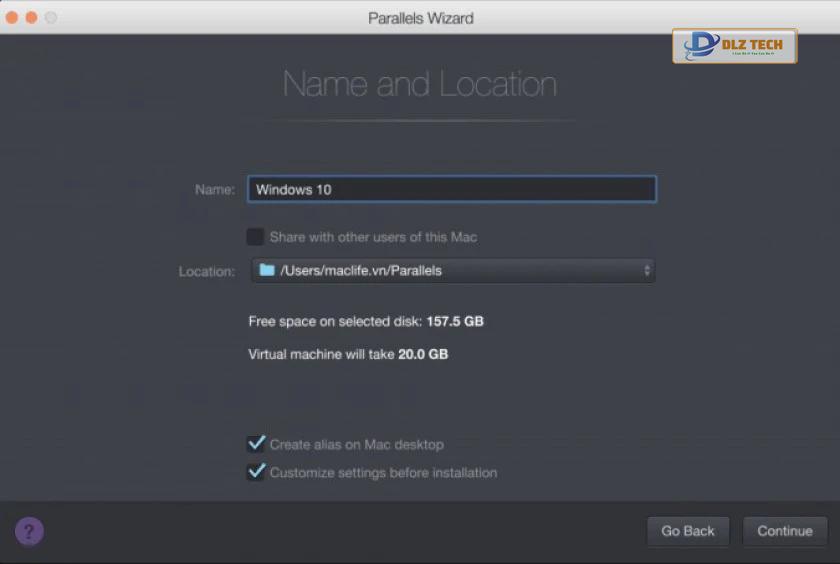Open the Location dropdown arrows

coord(647,270)
